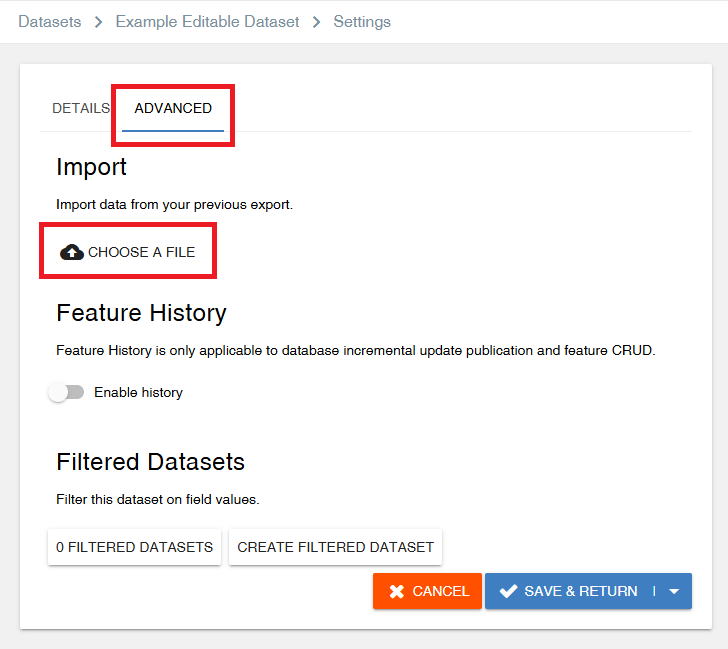This screenshot has height=649, width=728.
Task: Select the Advanced tab
Action: [173, 108]
